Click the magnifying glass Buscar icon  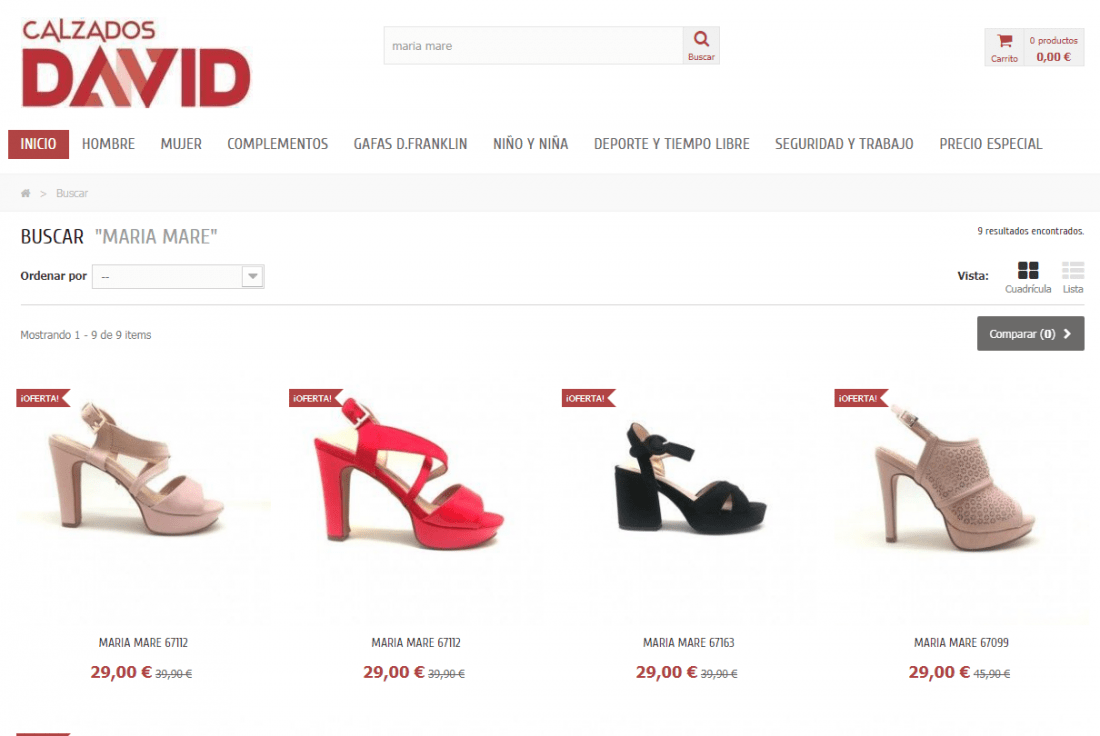tap(701, 39)
